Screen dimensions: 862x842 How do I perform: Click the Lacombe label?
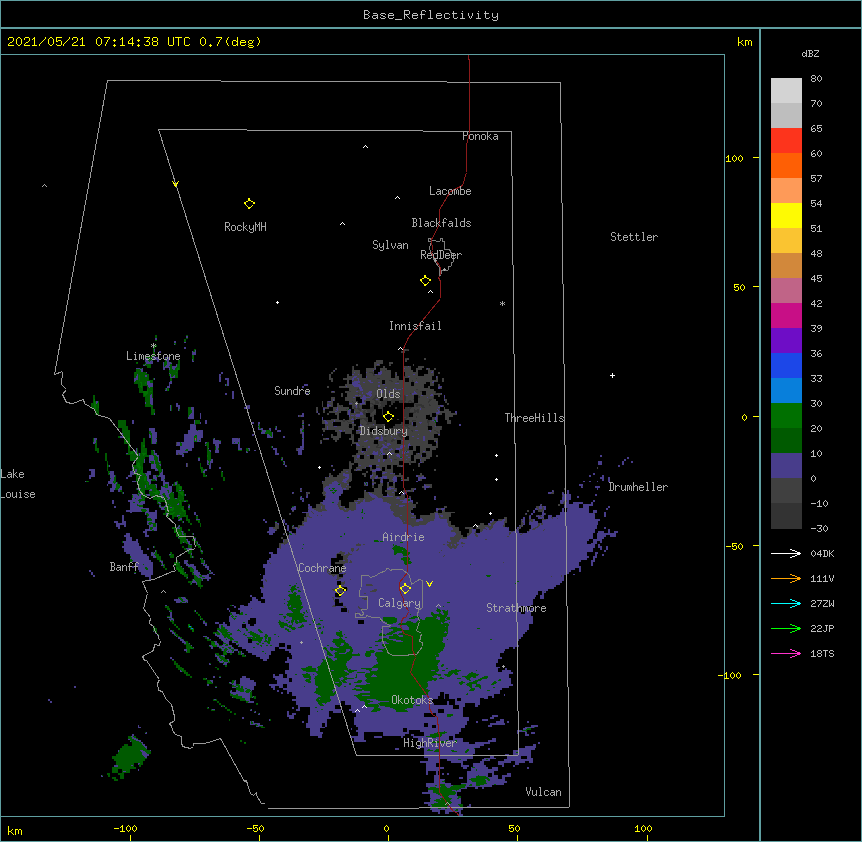[450, 191]
